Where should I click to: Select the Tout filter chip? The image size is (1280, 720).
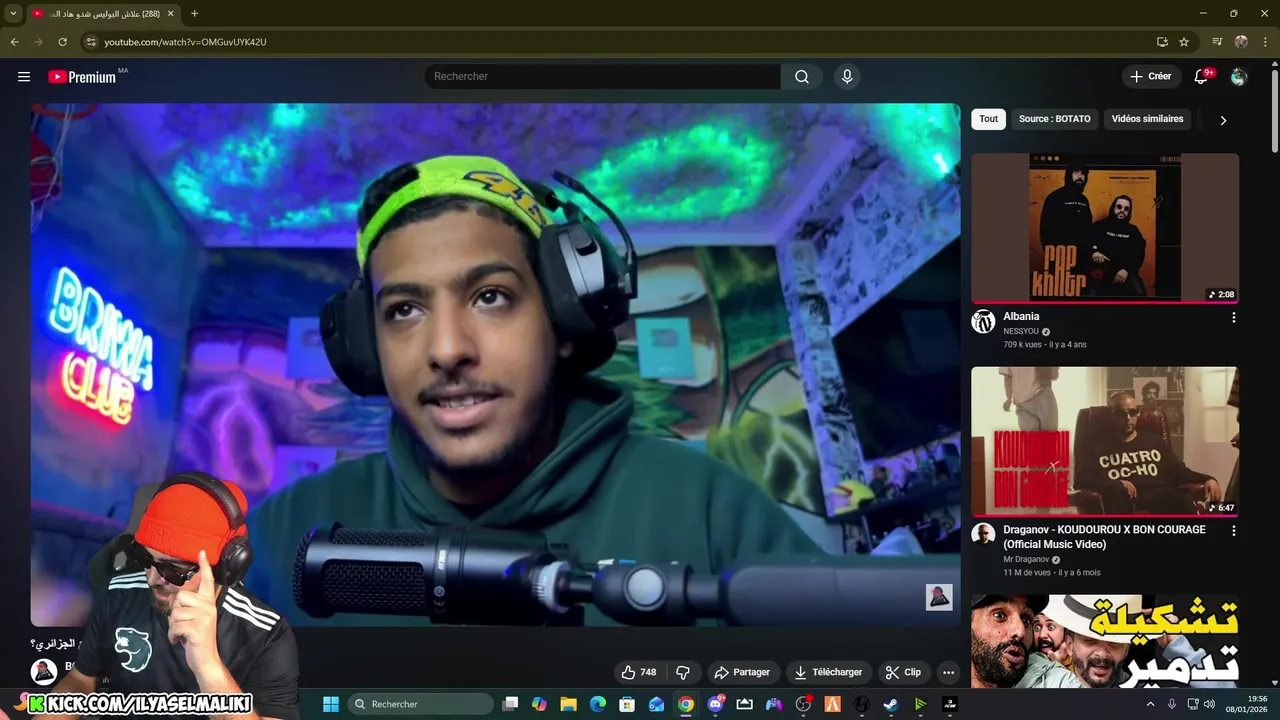click(x=989, y=119)
